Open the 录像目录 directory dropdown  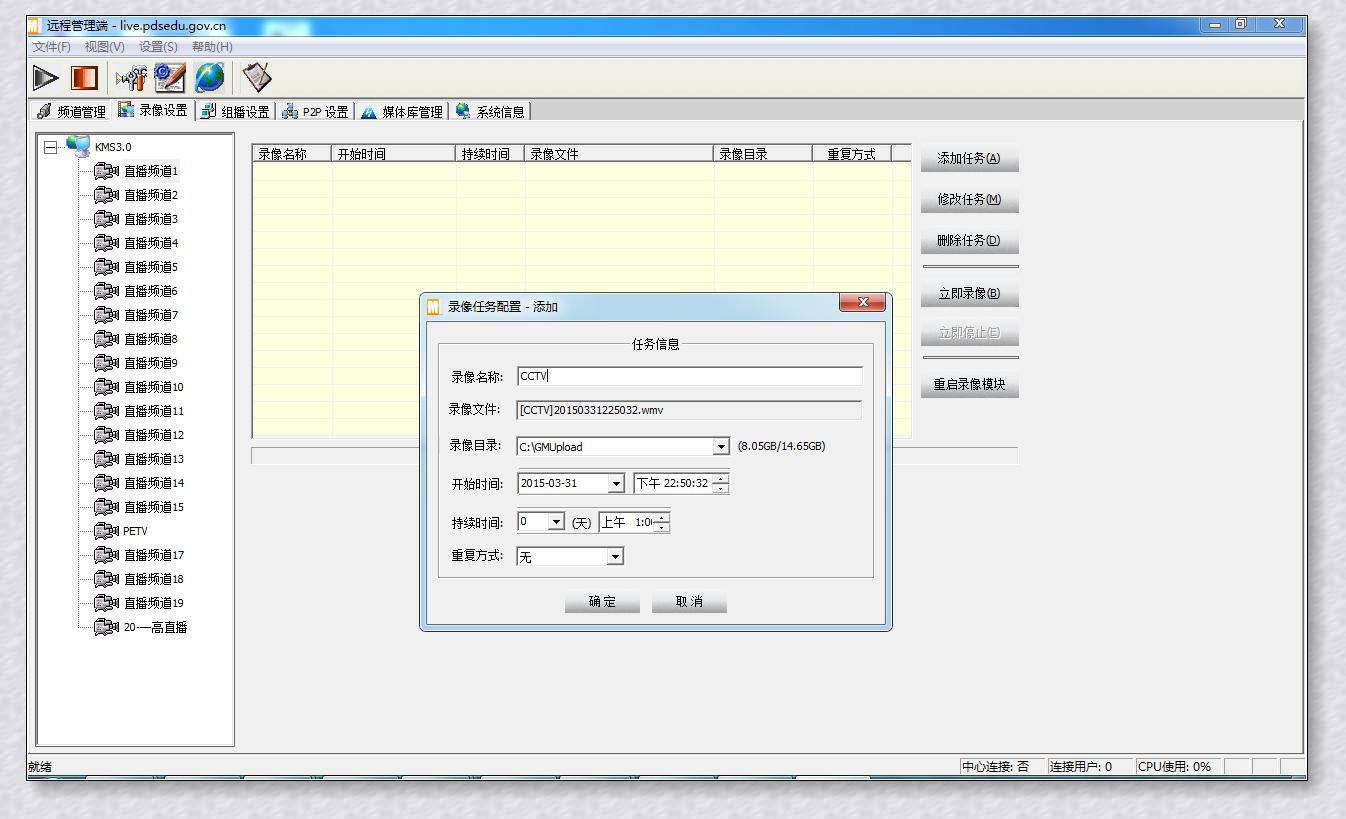pos(722,447)
